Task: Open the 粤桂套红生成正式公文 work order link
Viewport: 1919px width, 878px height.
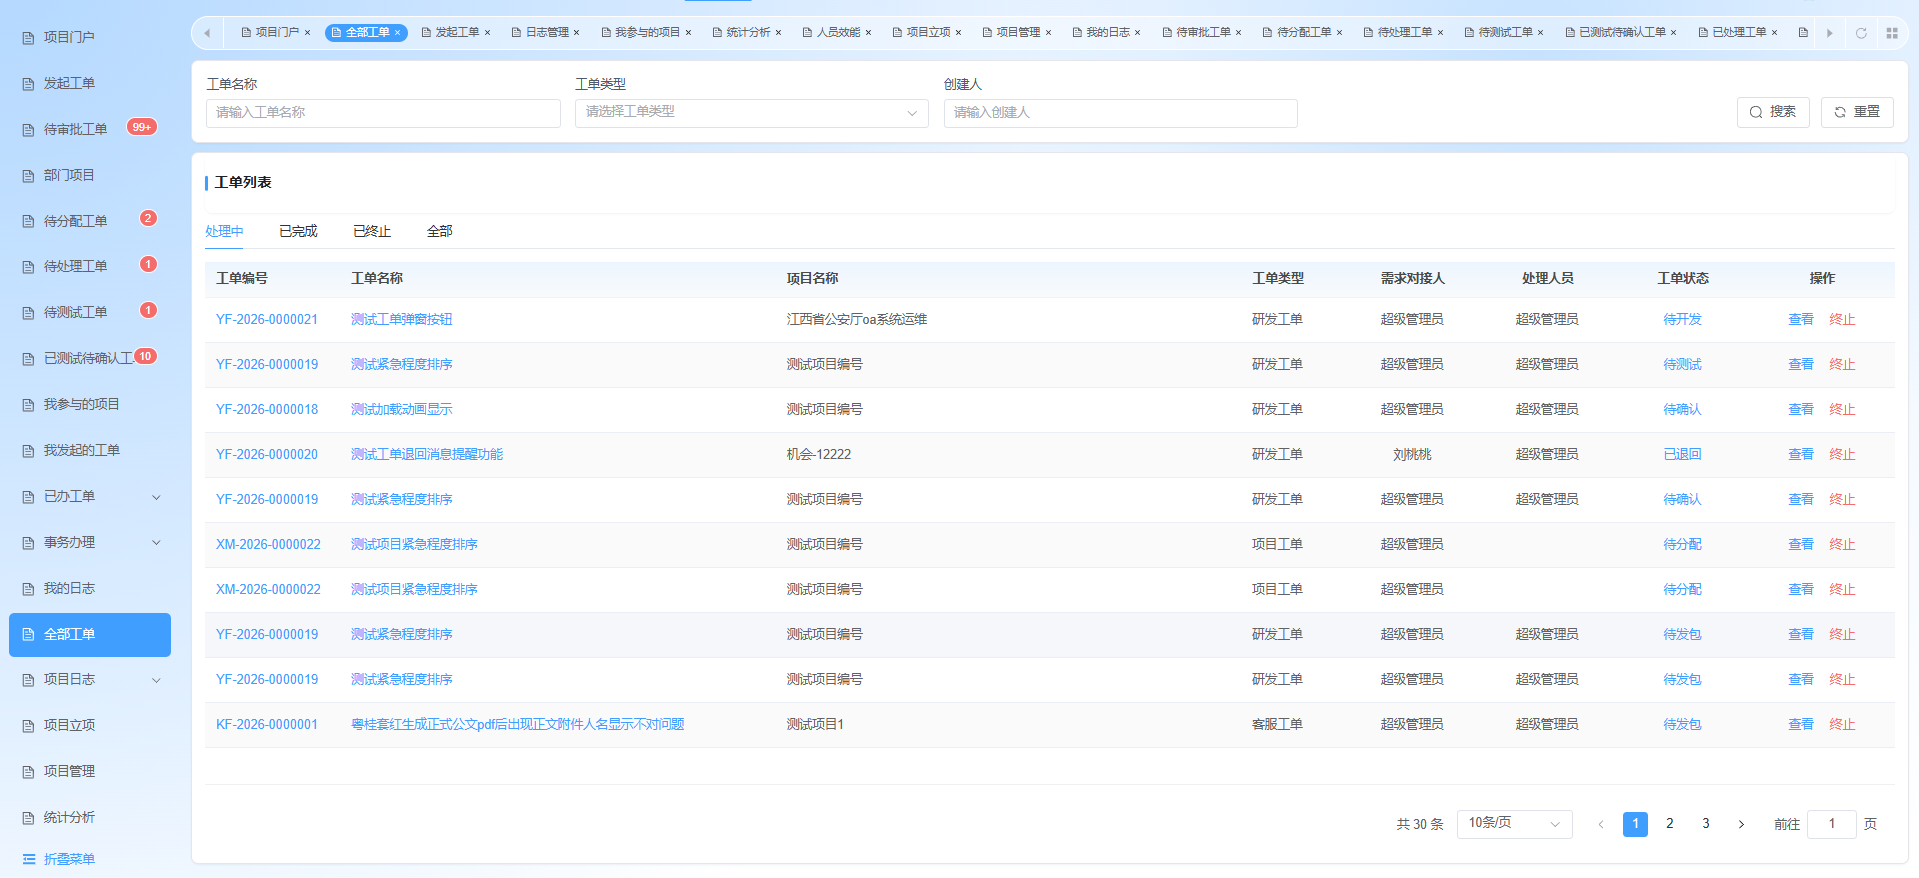Action: pos(517,725)
